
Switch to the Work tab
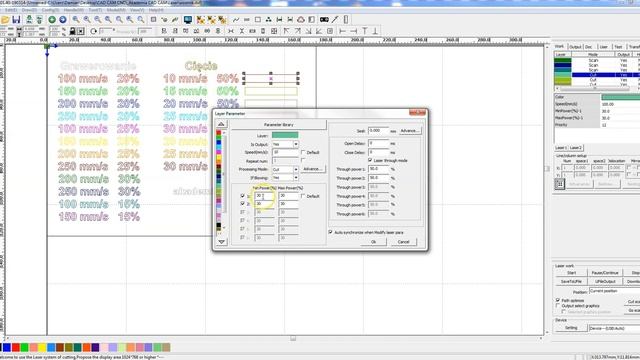tap(559, 47)
